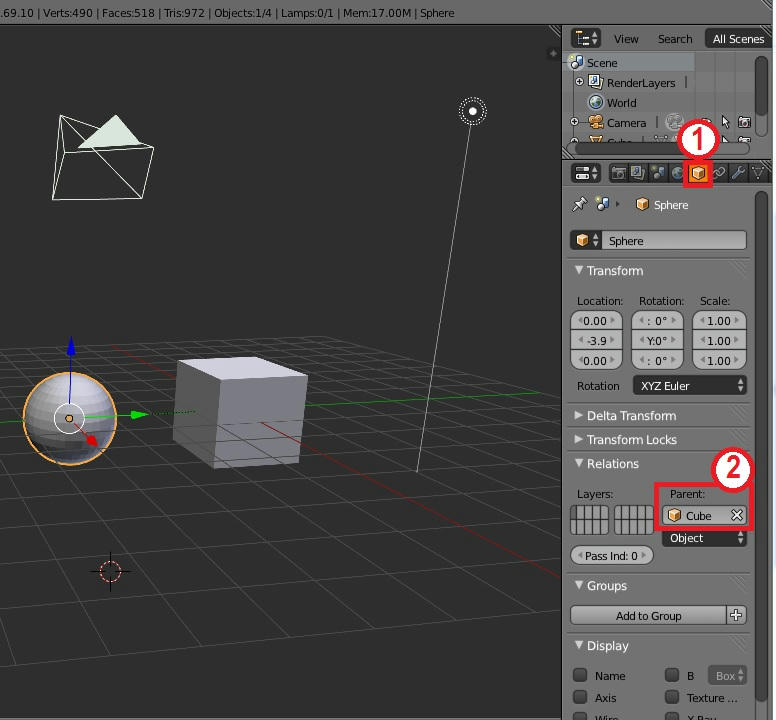Click the Camera data icon next to Camera
The height and width of the screenshot is (720, 776).
674,122
